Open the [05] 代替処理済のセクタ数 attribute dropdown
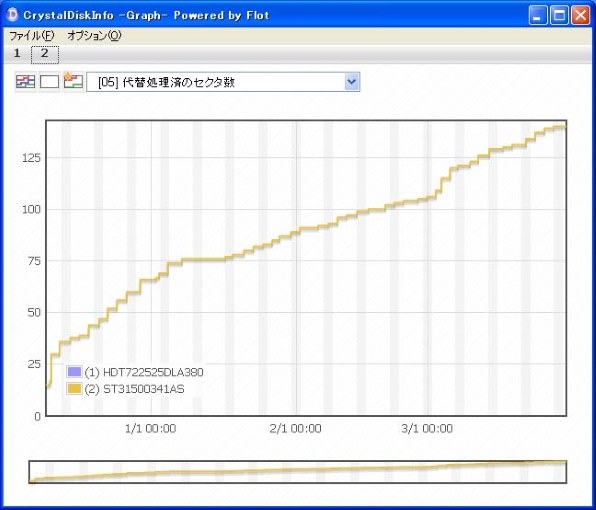This screenshot has height=510, width=596. point(223,82)
